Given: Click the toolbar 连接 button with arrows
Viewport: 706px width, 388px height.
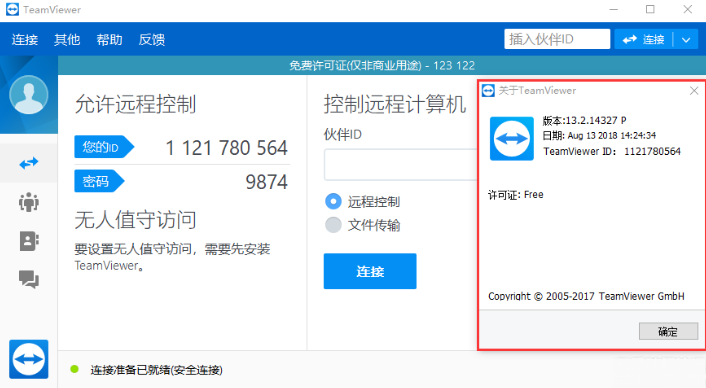Looking at the screenshot, I should (643, 40).
